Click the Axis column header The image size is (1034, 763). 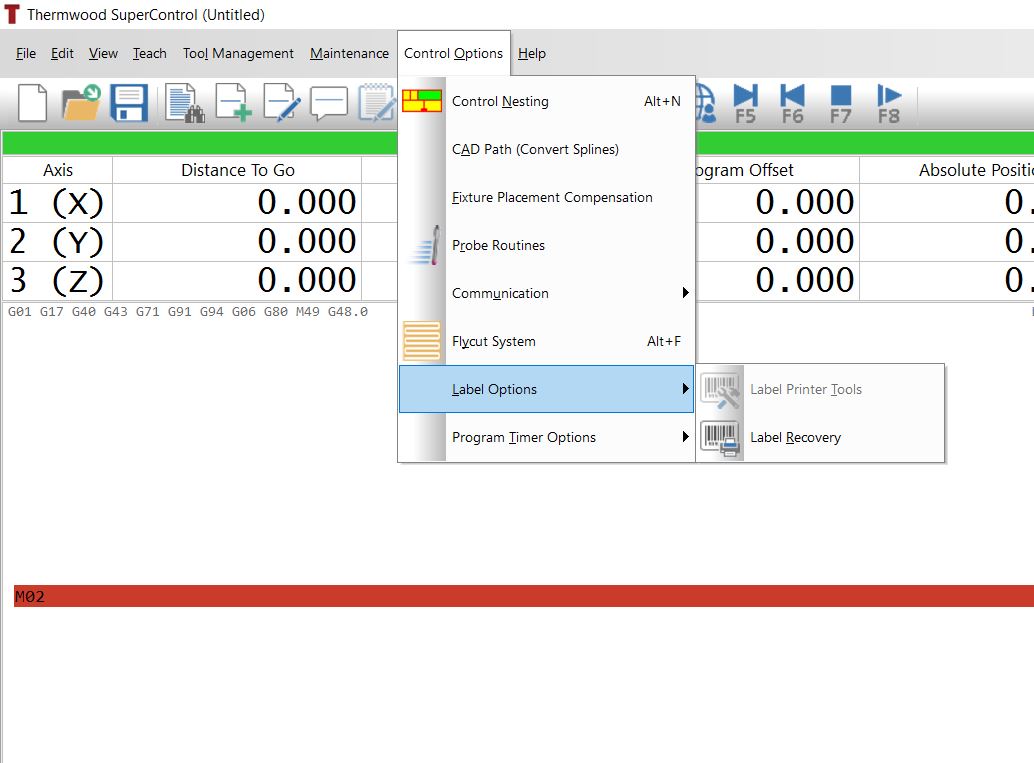58,170
